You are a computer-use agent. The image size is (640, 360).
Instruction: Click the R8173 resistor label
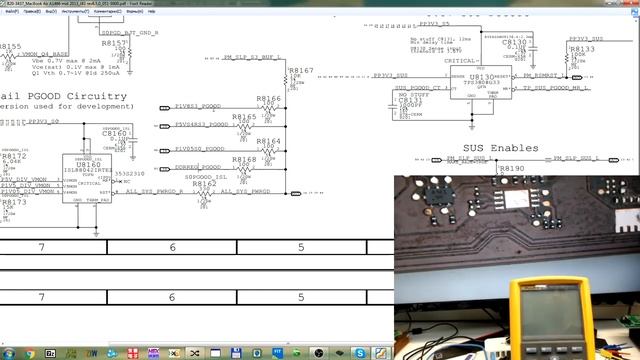pyautogui.click(x=14, y=202)
